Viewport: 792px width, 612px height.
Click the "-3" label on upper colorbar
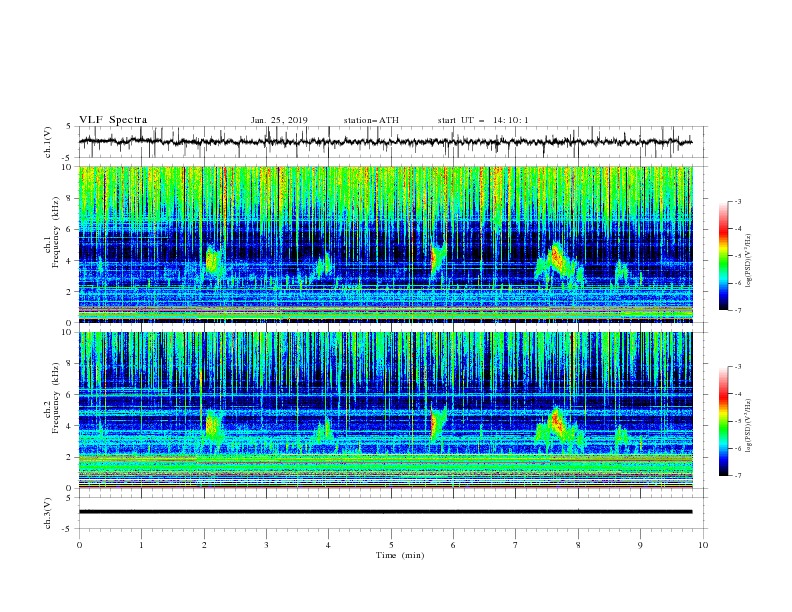[x=737, y=201]
